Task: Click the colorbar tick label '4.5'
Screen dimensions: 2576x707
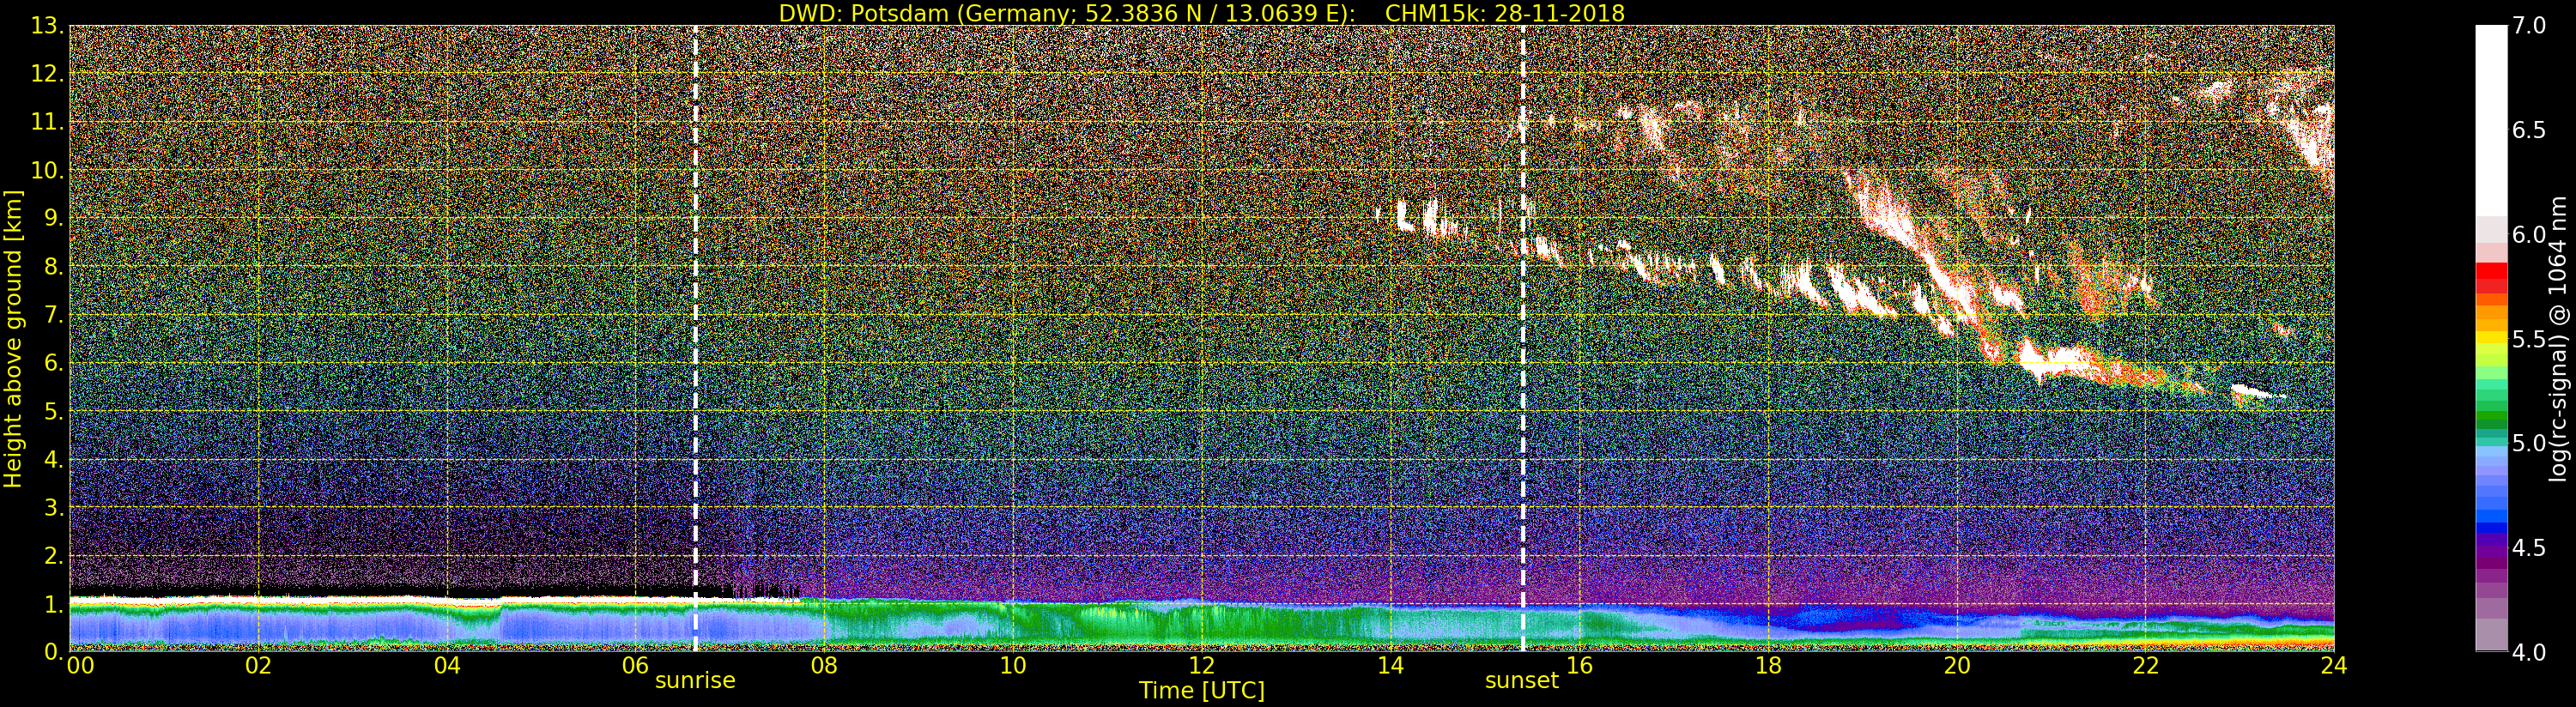Action: click(2529, 548)
